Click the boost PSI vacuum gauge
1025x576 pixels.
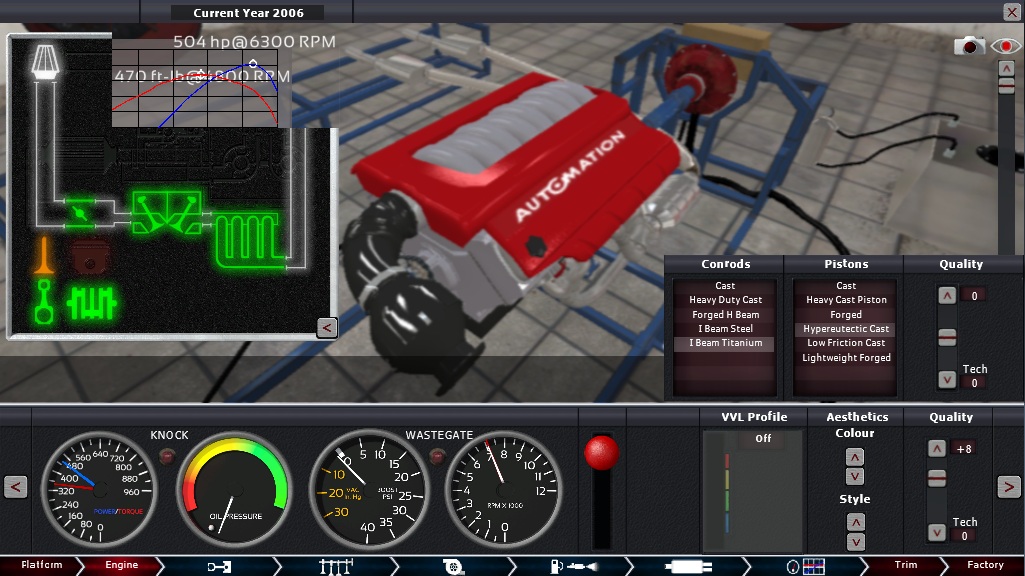(369, 488)
